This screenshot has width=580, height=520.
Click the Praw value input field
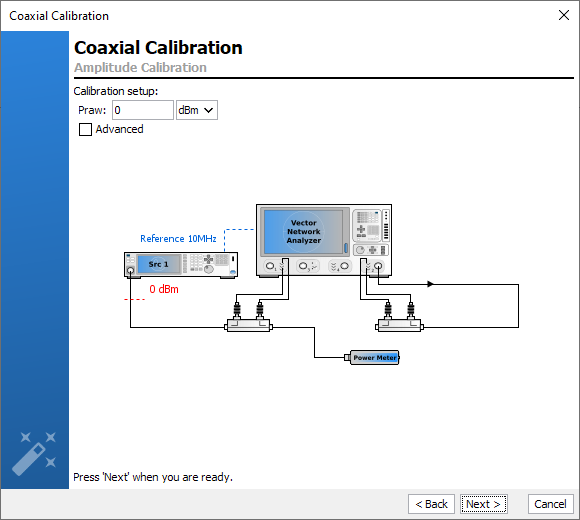tap(143, 110)
